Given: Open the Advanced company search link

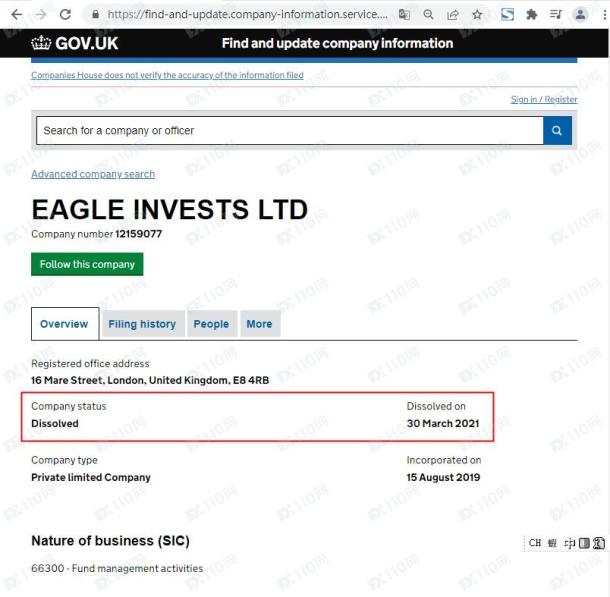Looking at the screenshot, I should click(x=93, y=174).
